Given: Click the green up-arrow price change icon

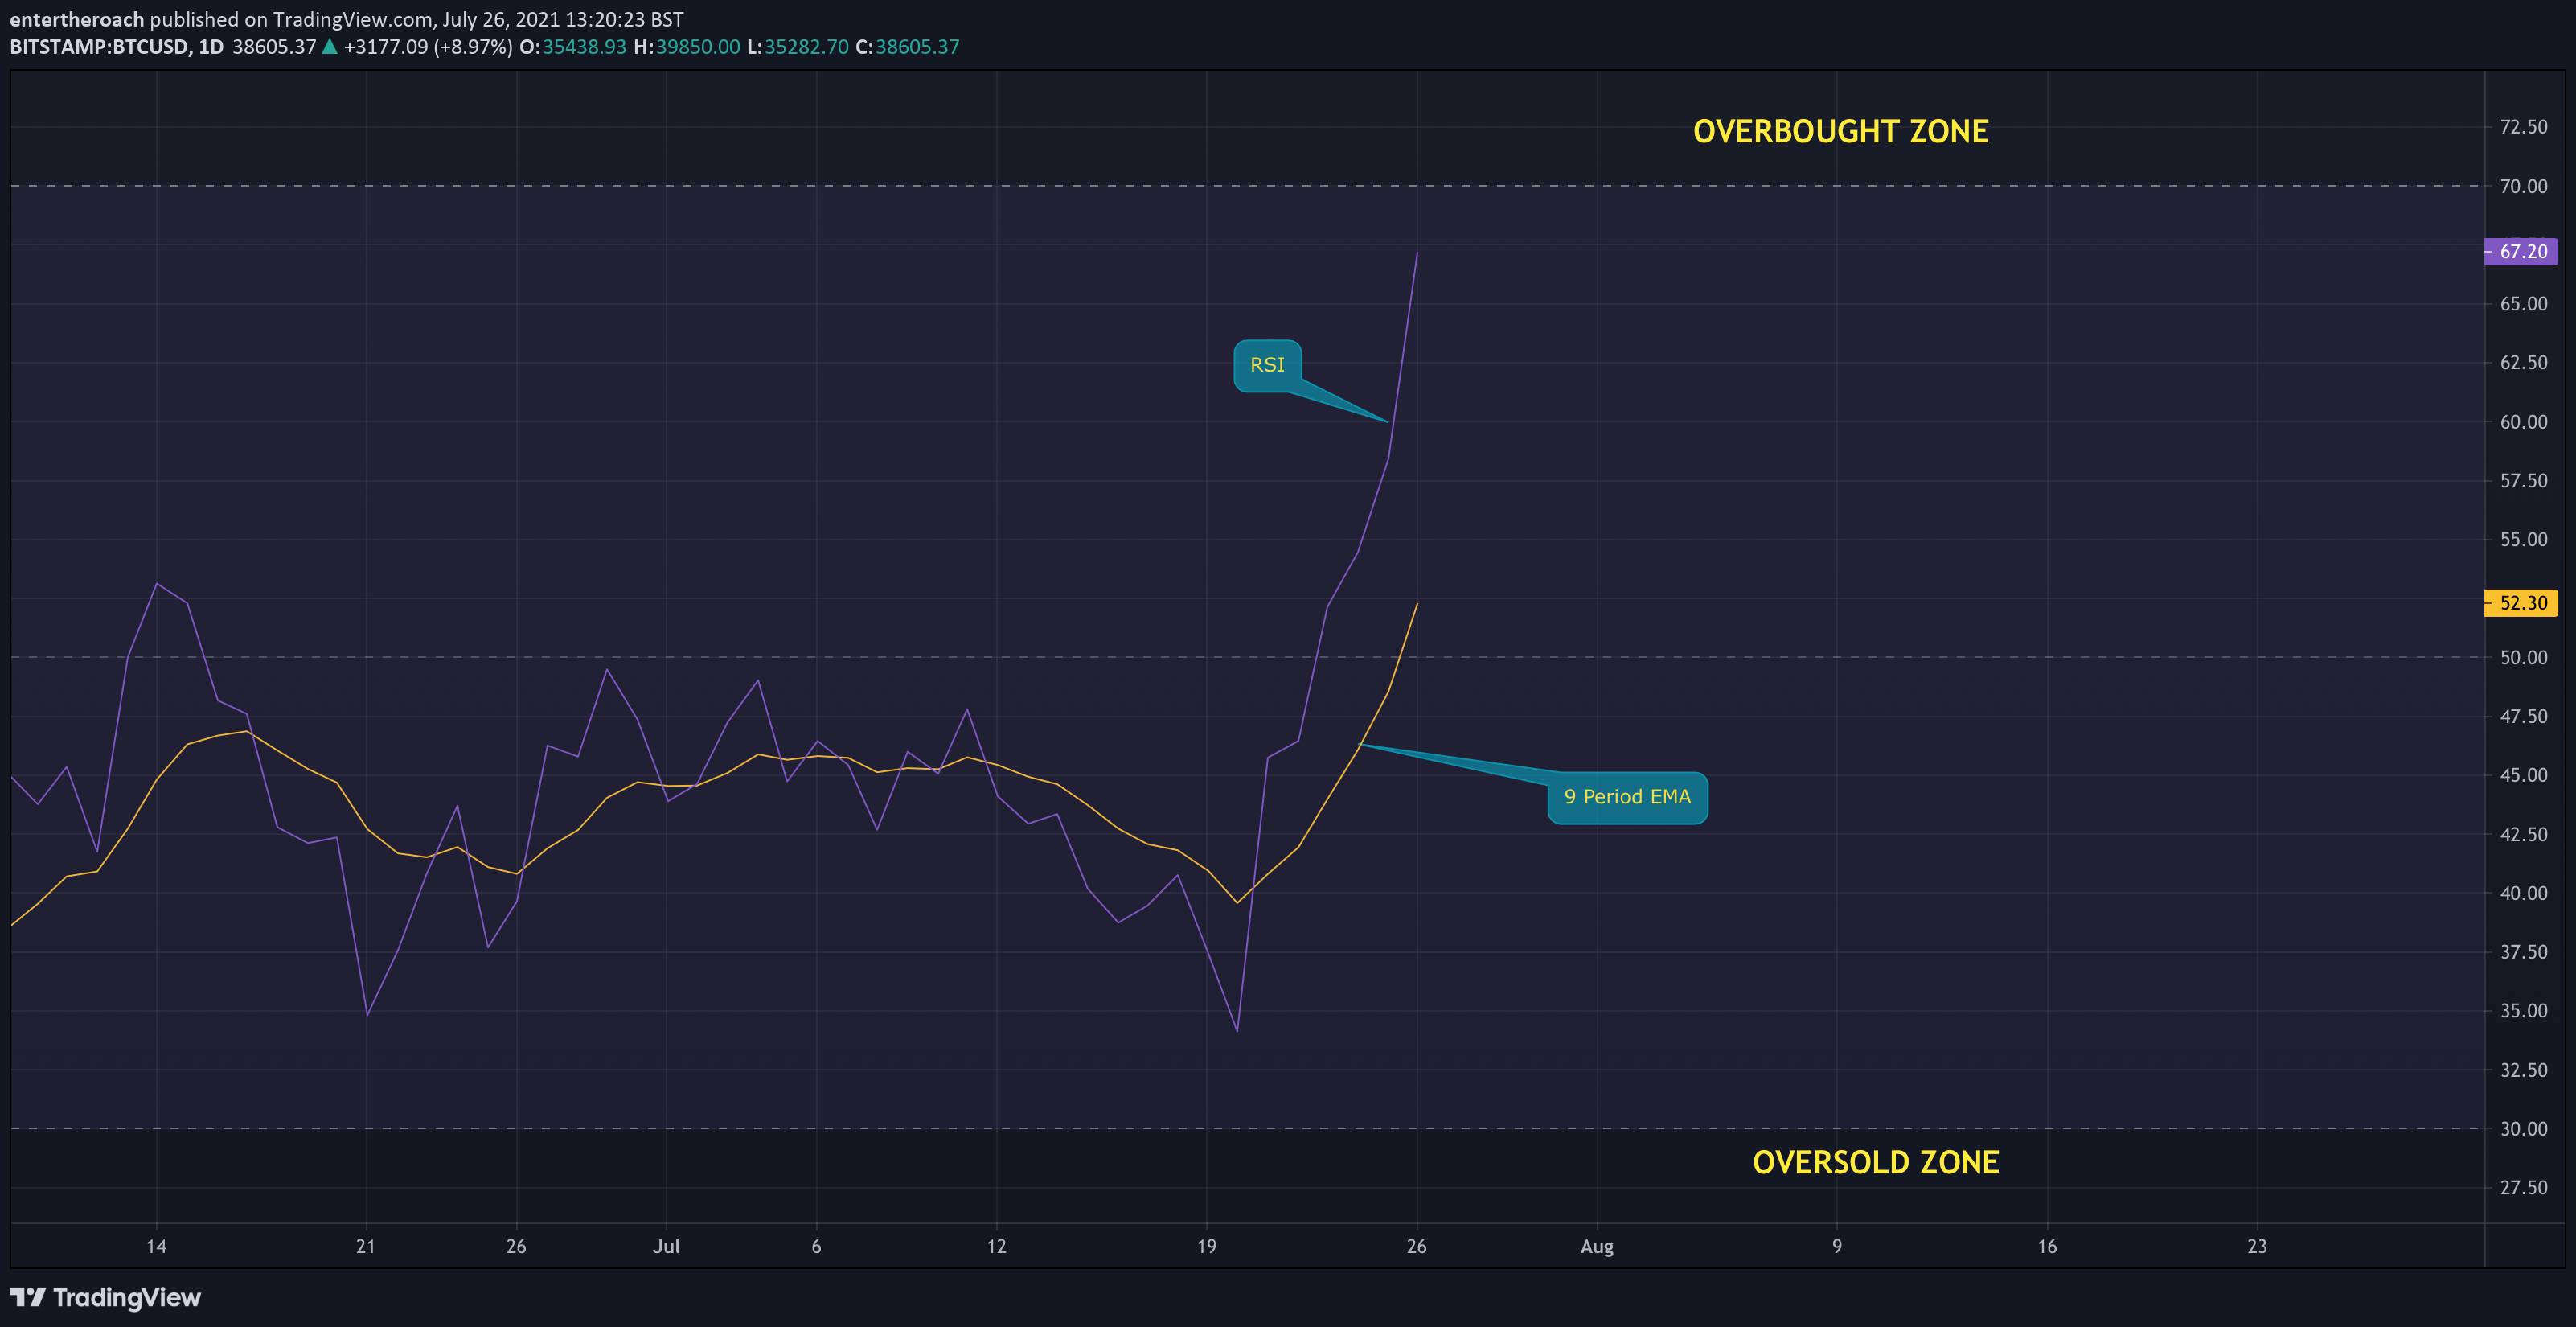Looking at the screenshot, I should coord(329,46).
